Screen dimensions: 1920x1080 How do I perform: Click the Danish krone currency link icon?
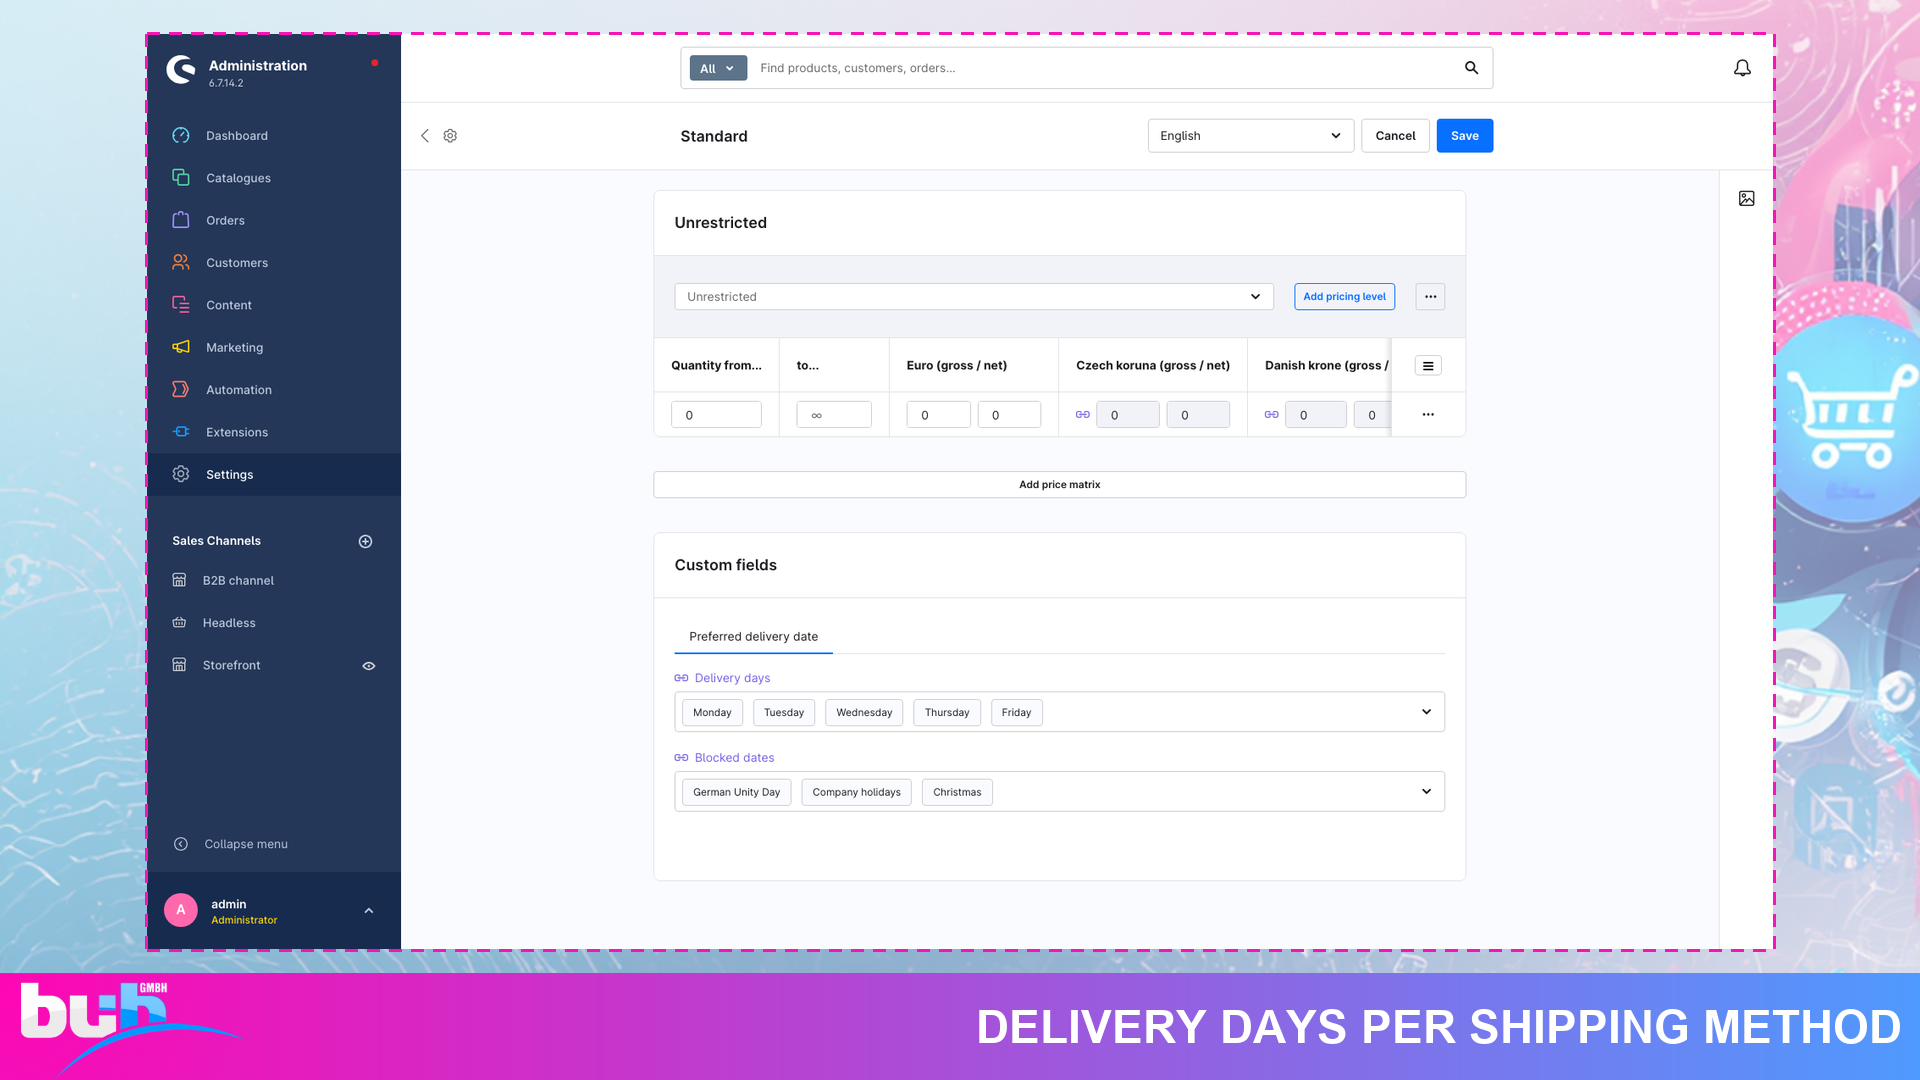[x=1272, y=415]
